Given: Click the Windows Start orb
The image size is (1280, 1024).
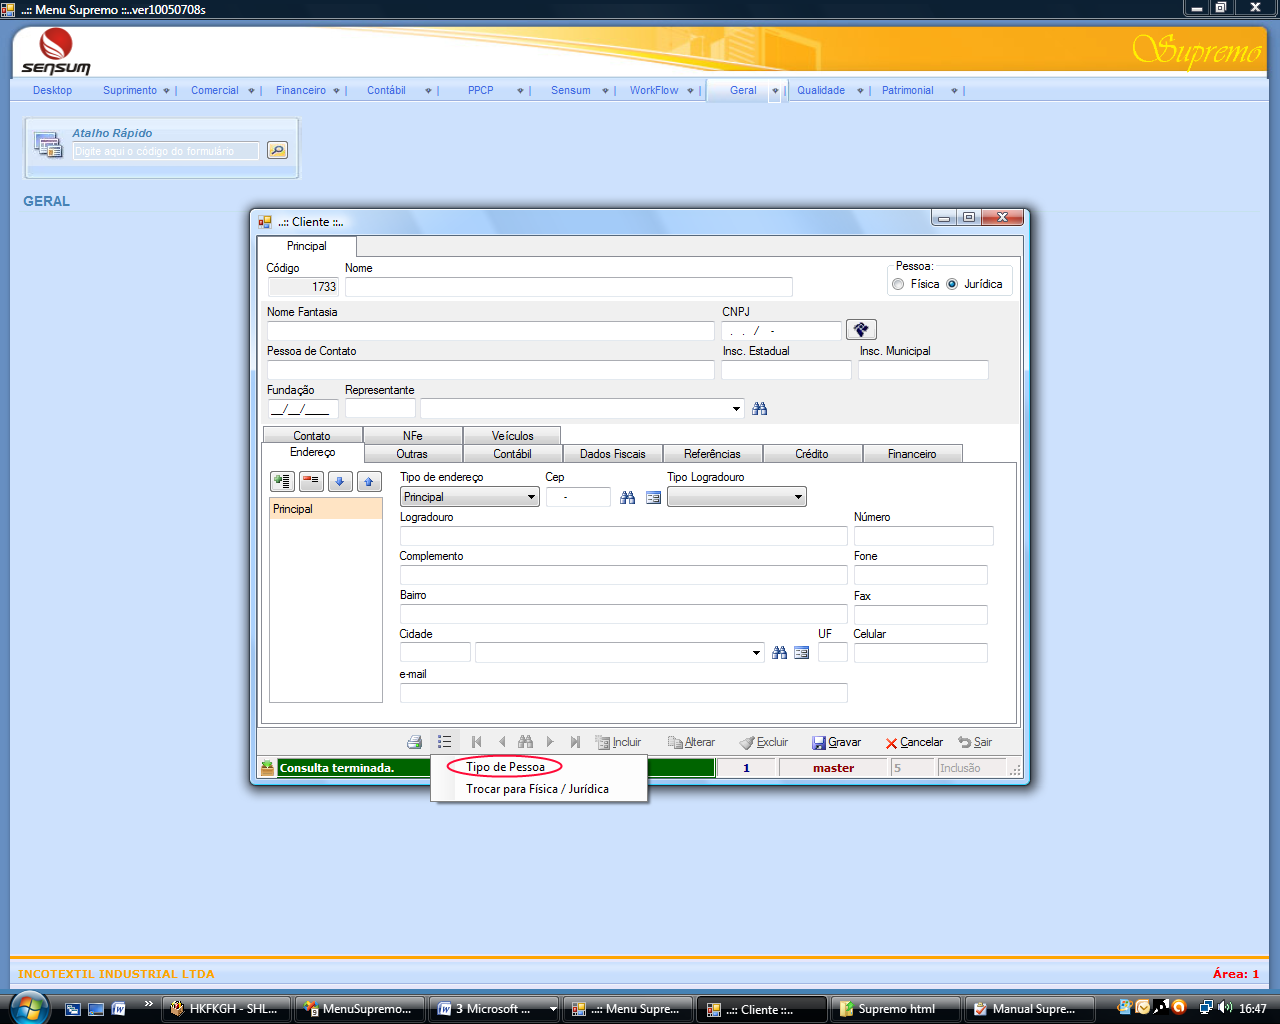Looking at the screenshot, I should (x=28, y=1008).
